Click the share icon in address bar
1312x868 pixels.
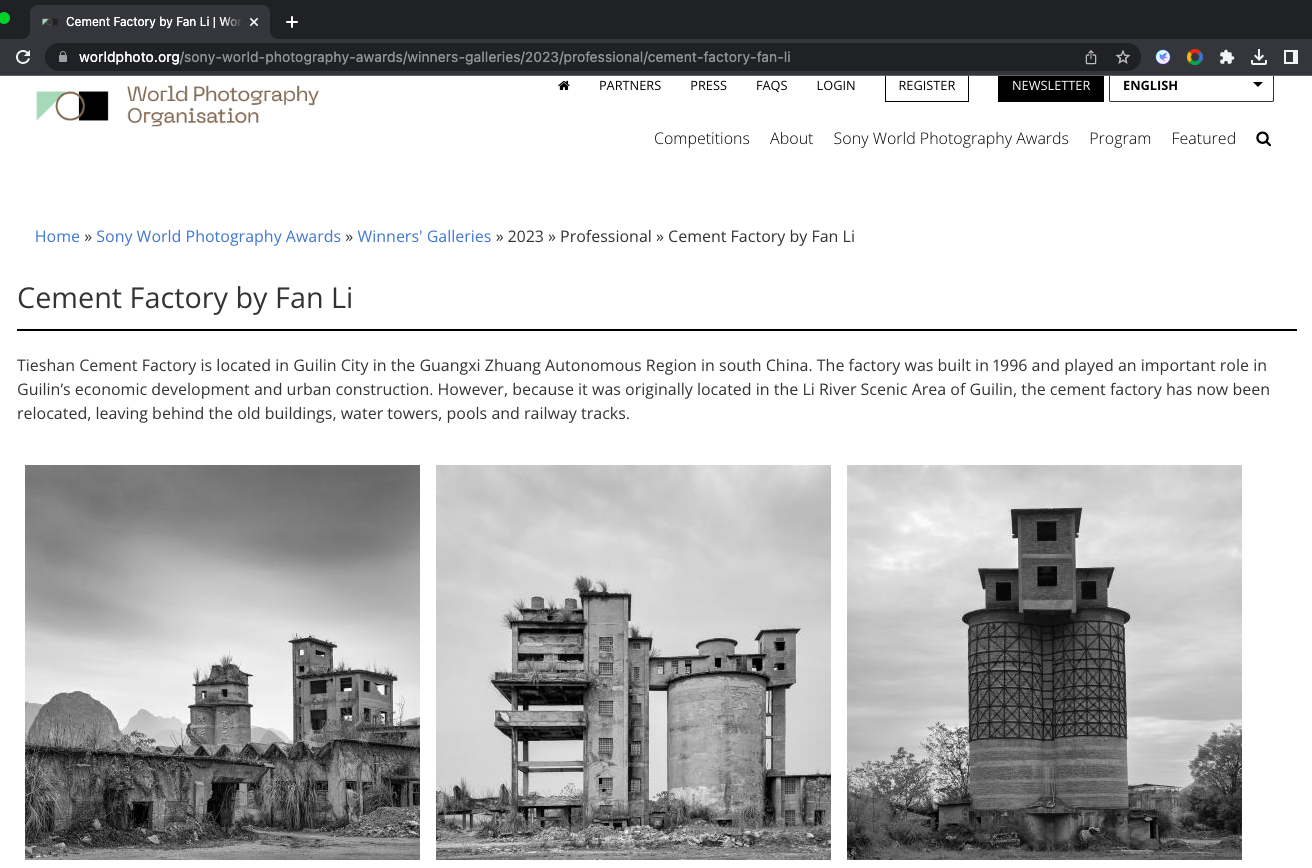click(x=1091, y=57)
